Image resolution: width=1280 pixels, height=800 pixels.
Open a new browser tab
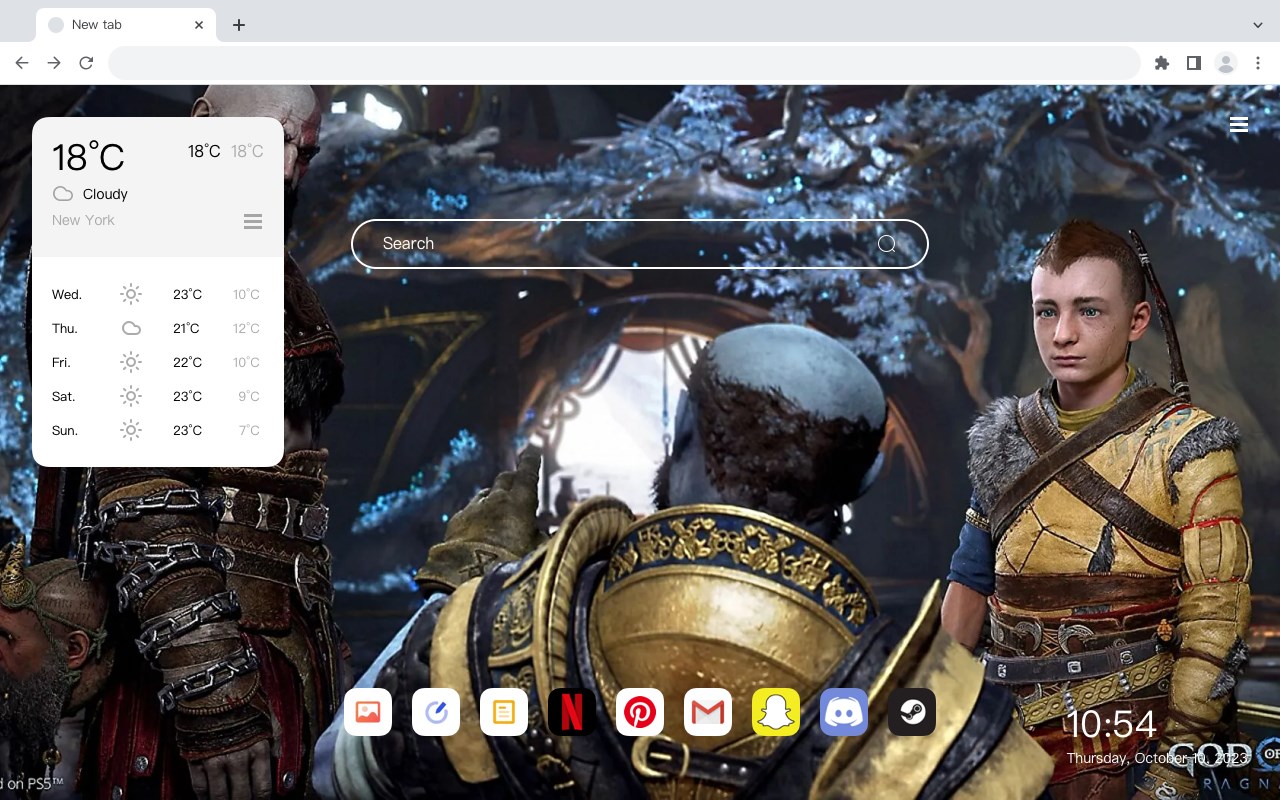(239, 25)
